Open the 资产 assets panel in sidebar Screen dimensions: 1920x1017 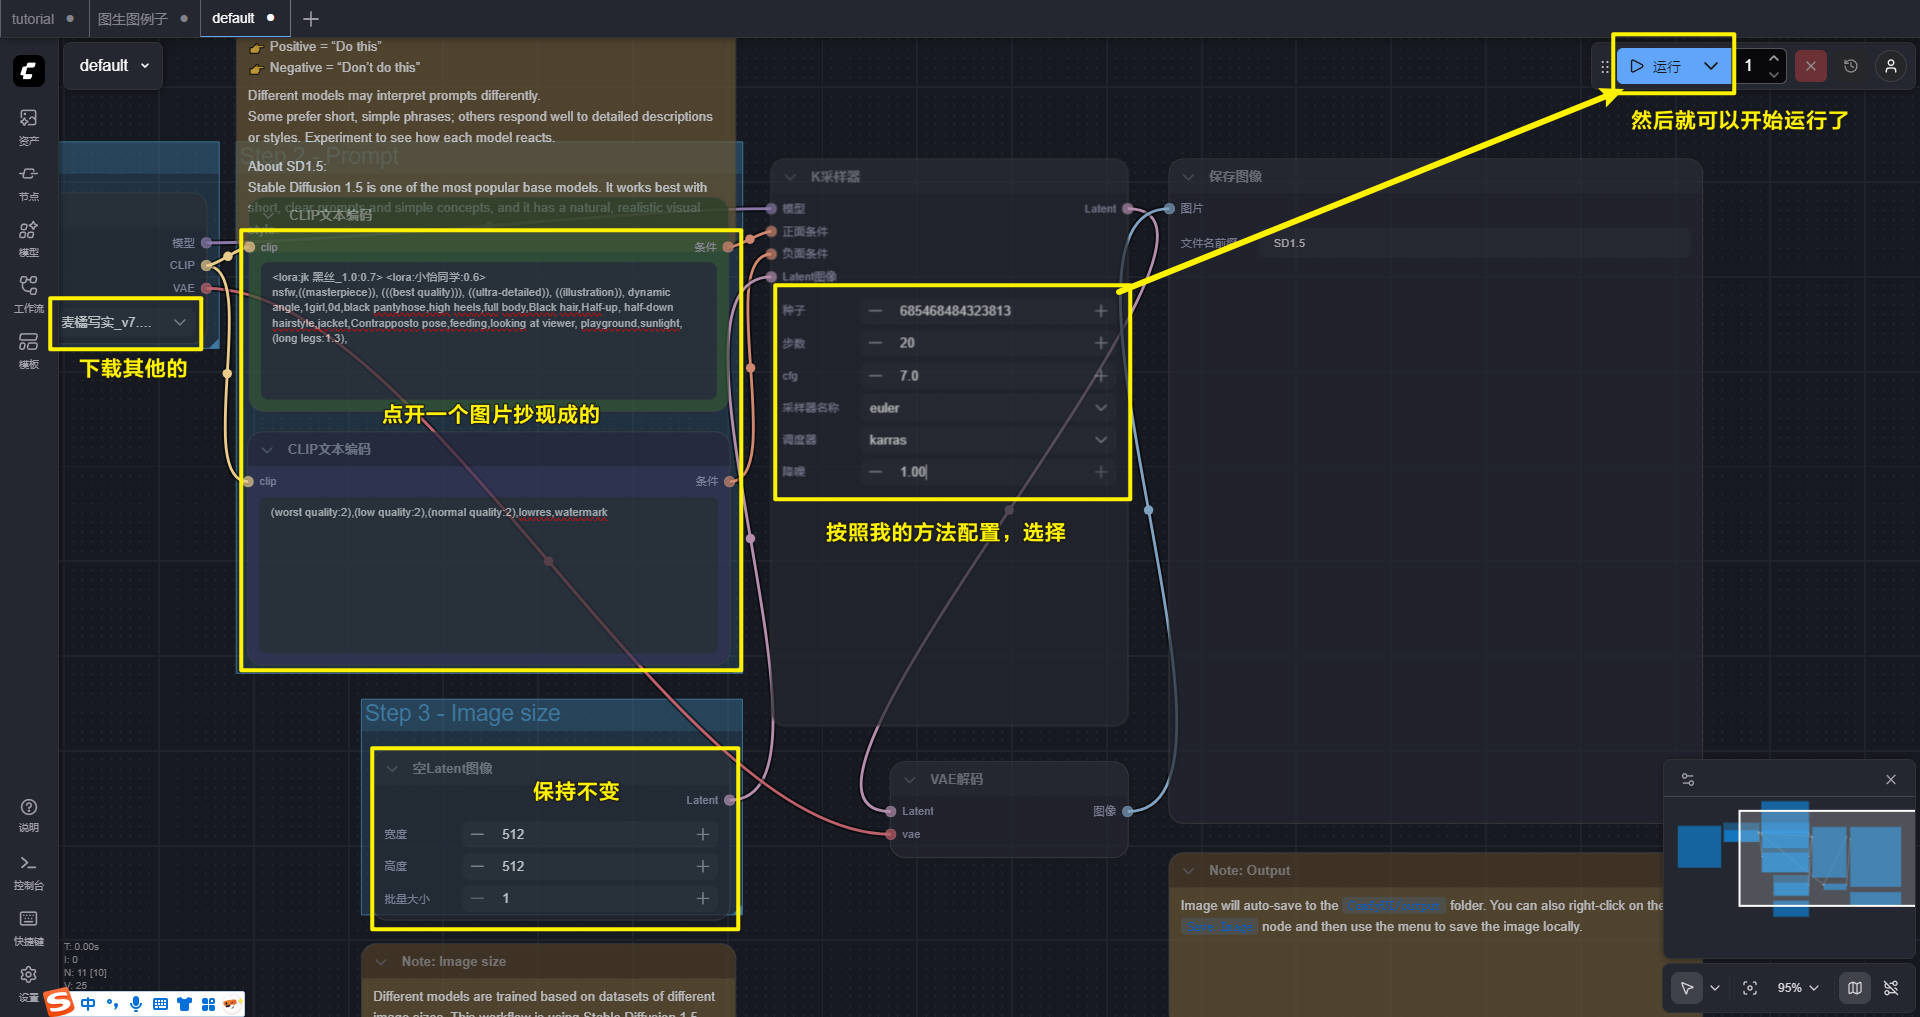(28, 125)
